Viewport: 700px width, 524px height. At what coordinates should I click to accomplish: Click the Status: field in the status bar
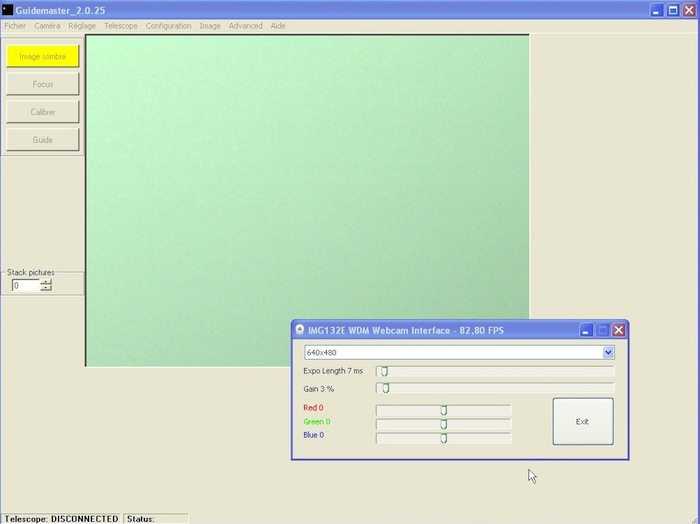[x=155, y=519]
